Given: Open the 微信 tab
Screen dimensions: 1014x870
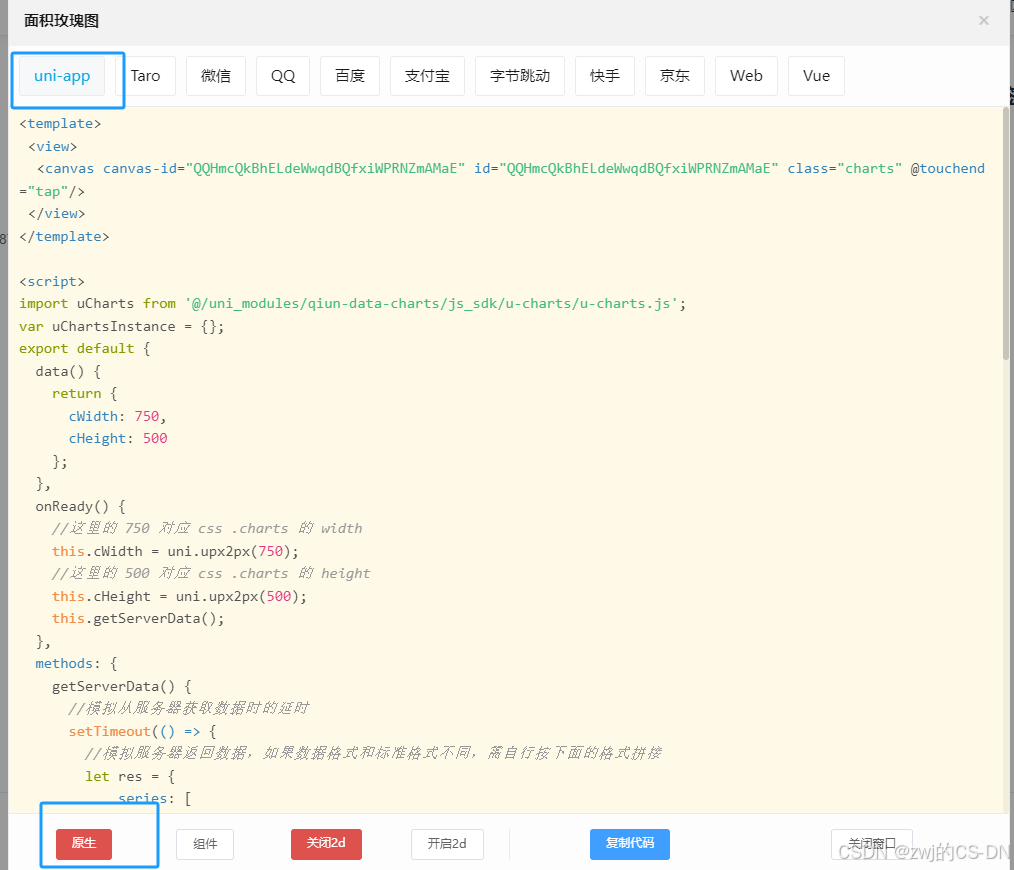Looking at the screenshot, I should 216,76.
